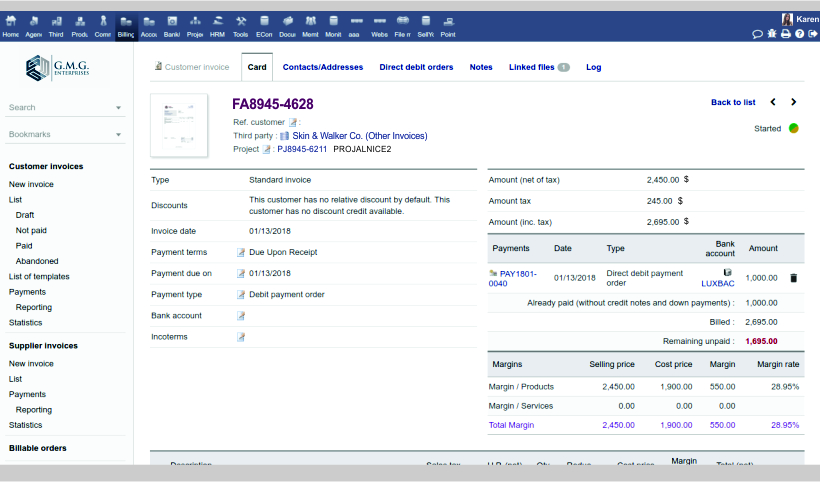The height and width of the screenshot is (482, 820).
Task: Open the help question mark icon
Action: tap(799, 34)
